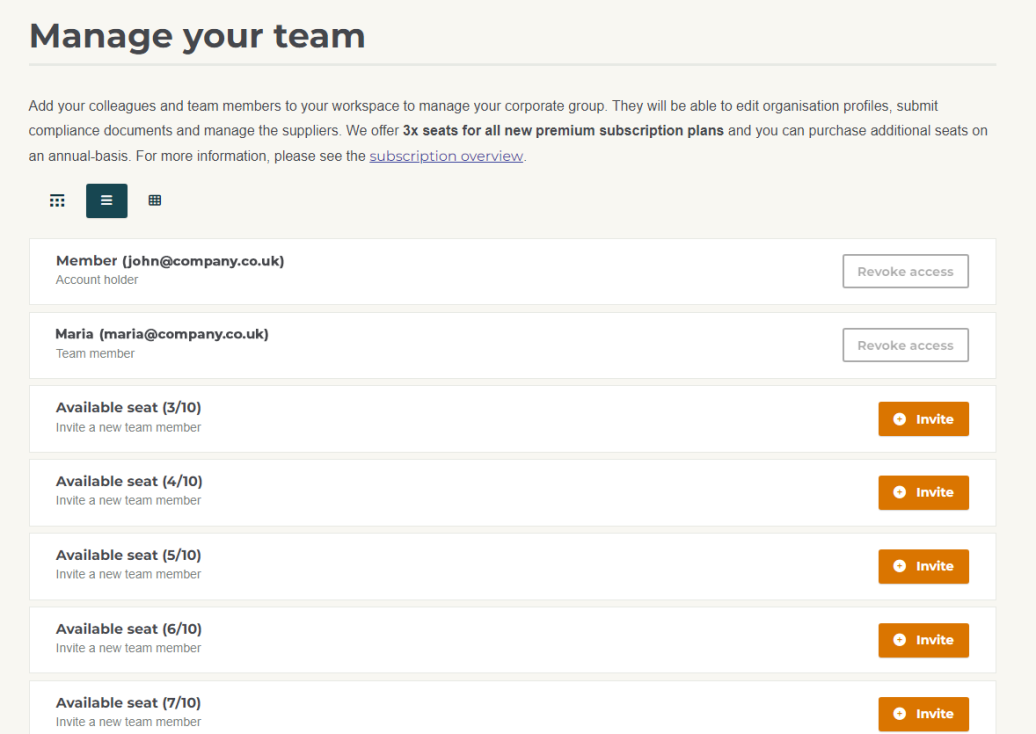Screen dimensions: 1036x734
Task: Click the bold 3x seats premium text
Action: click(x=563, y=131)
